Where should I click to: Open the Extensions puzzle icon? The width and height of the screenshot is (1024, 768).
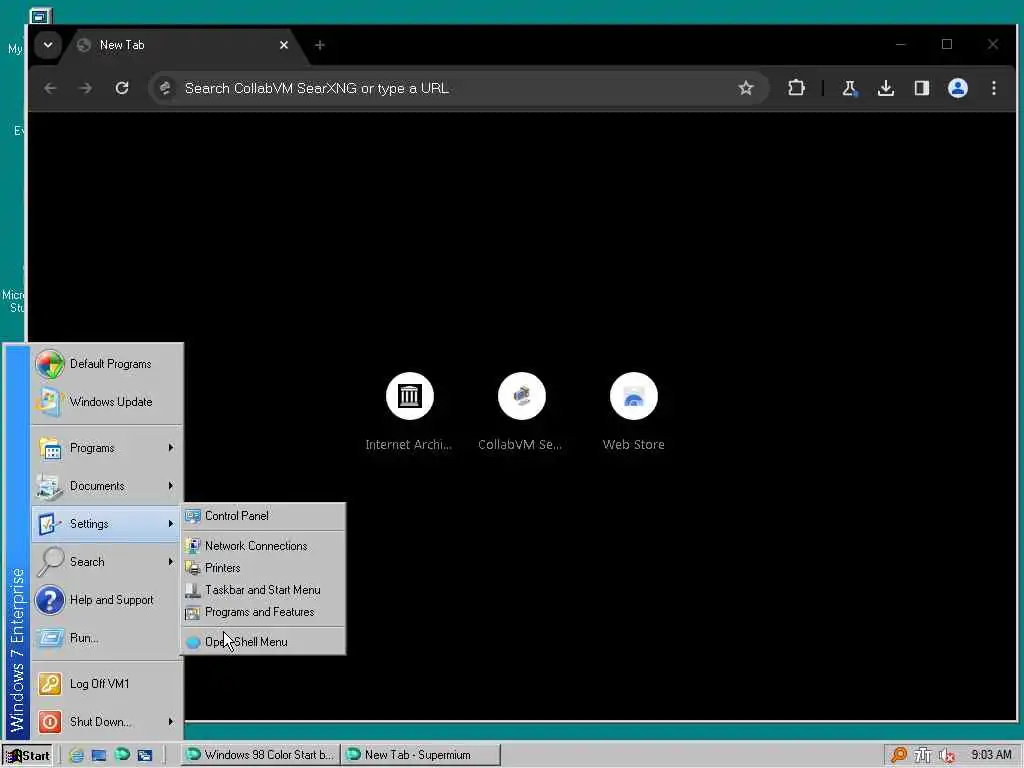(x=796, y=88)
